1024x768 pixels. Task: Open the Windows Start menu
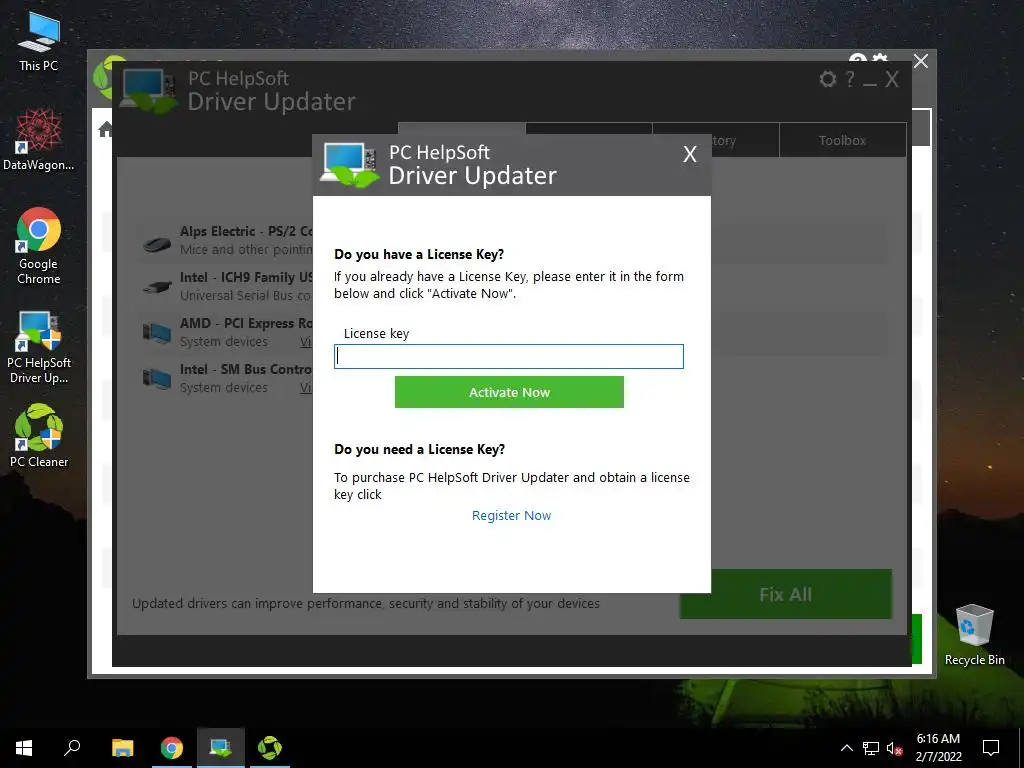tap(24, 748)
